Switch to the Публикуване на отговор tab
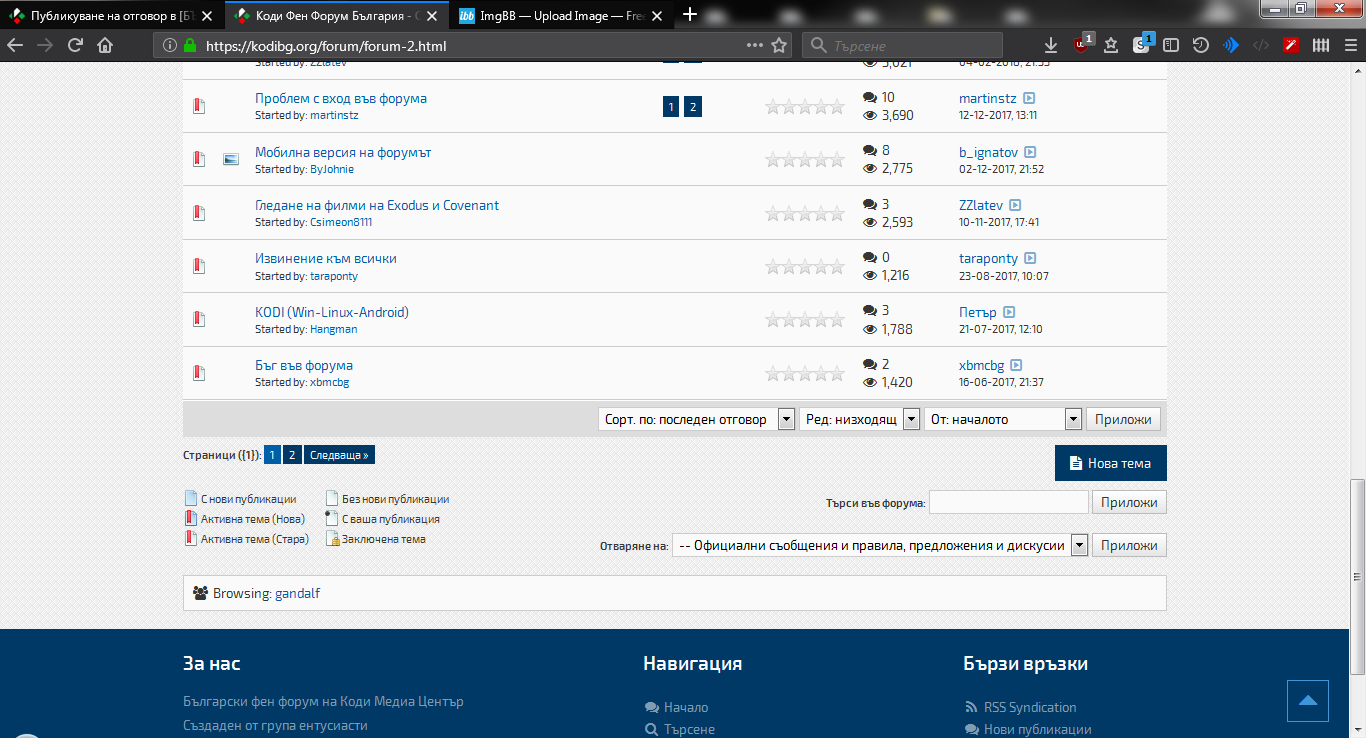Screen dimensions: 1366x738 click(x=111, y=15)
